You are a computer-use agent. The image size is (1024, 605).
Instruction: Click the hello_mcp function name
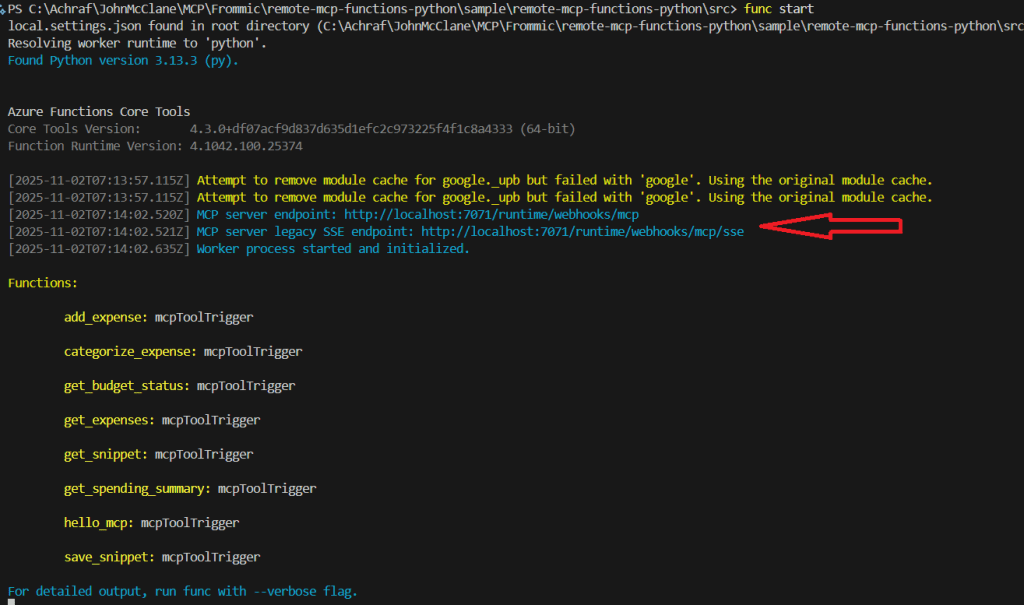coord(98,522)
